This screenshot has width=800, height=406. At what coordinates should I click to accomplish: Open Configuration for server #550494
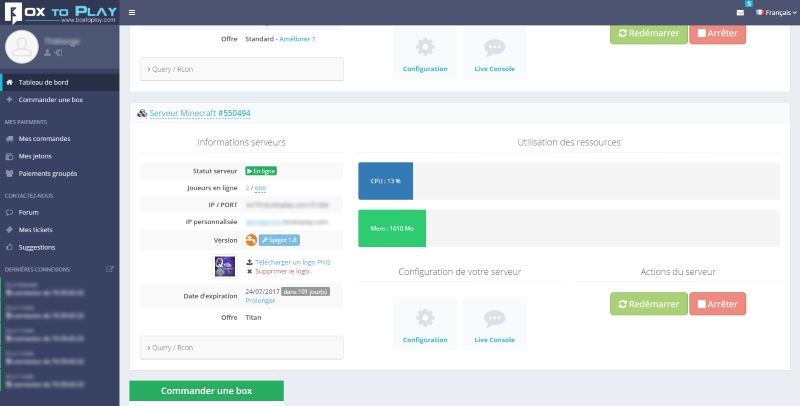pyautogui.click(x=425, y=324)
